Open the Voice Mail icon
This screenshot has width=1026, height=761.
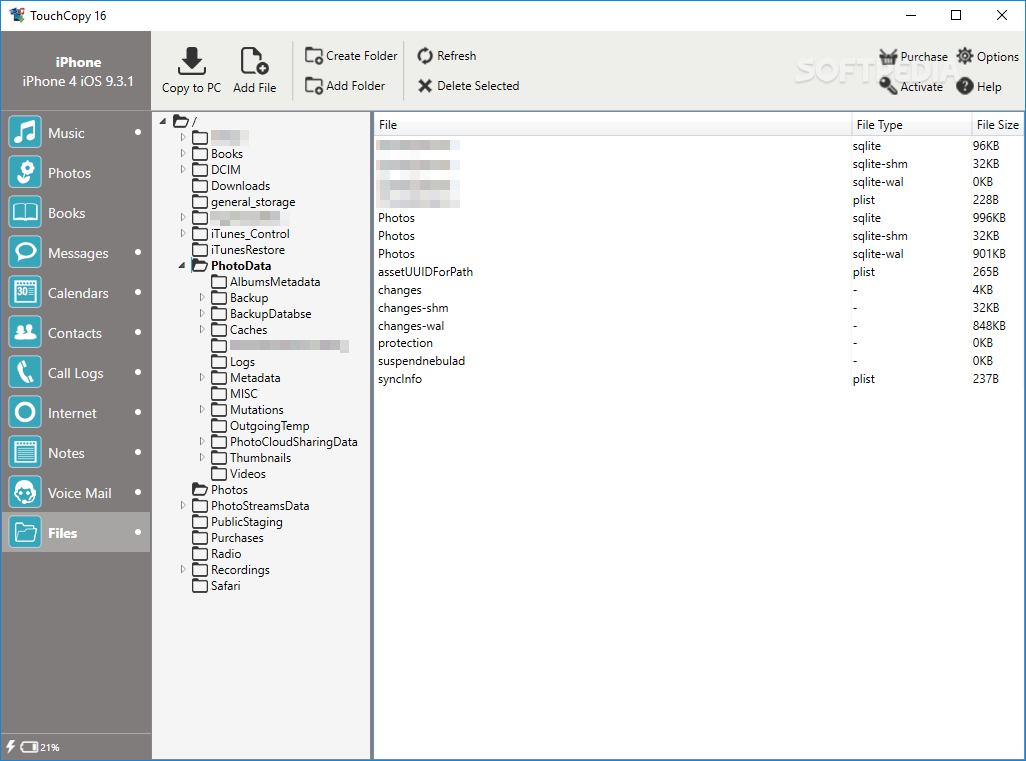(x=25, y=492)
